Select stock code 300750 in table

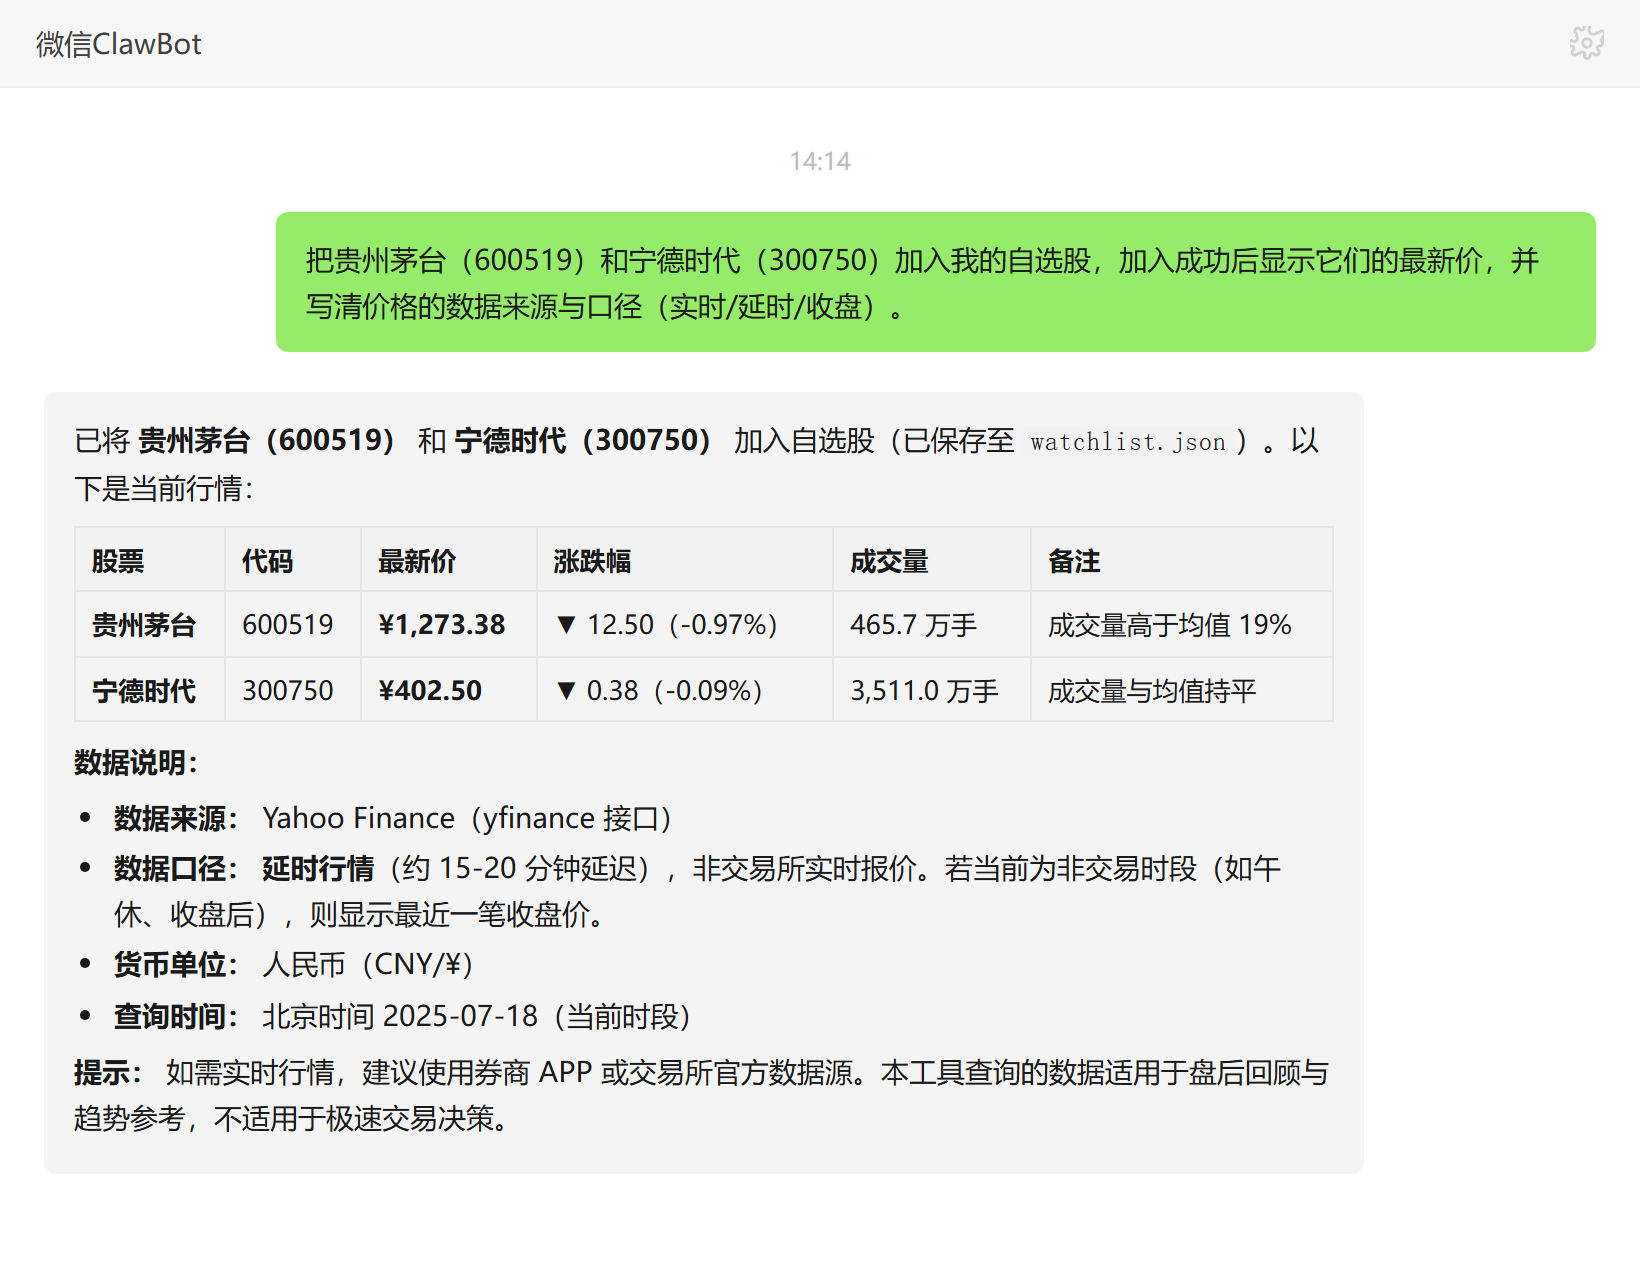pos(293,690)
